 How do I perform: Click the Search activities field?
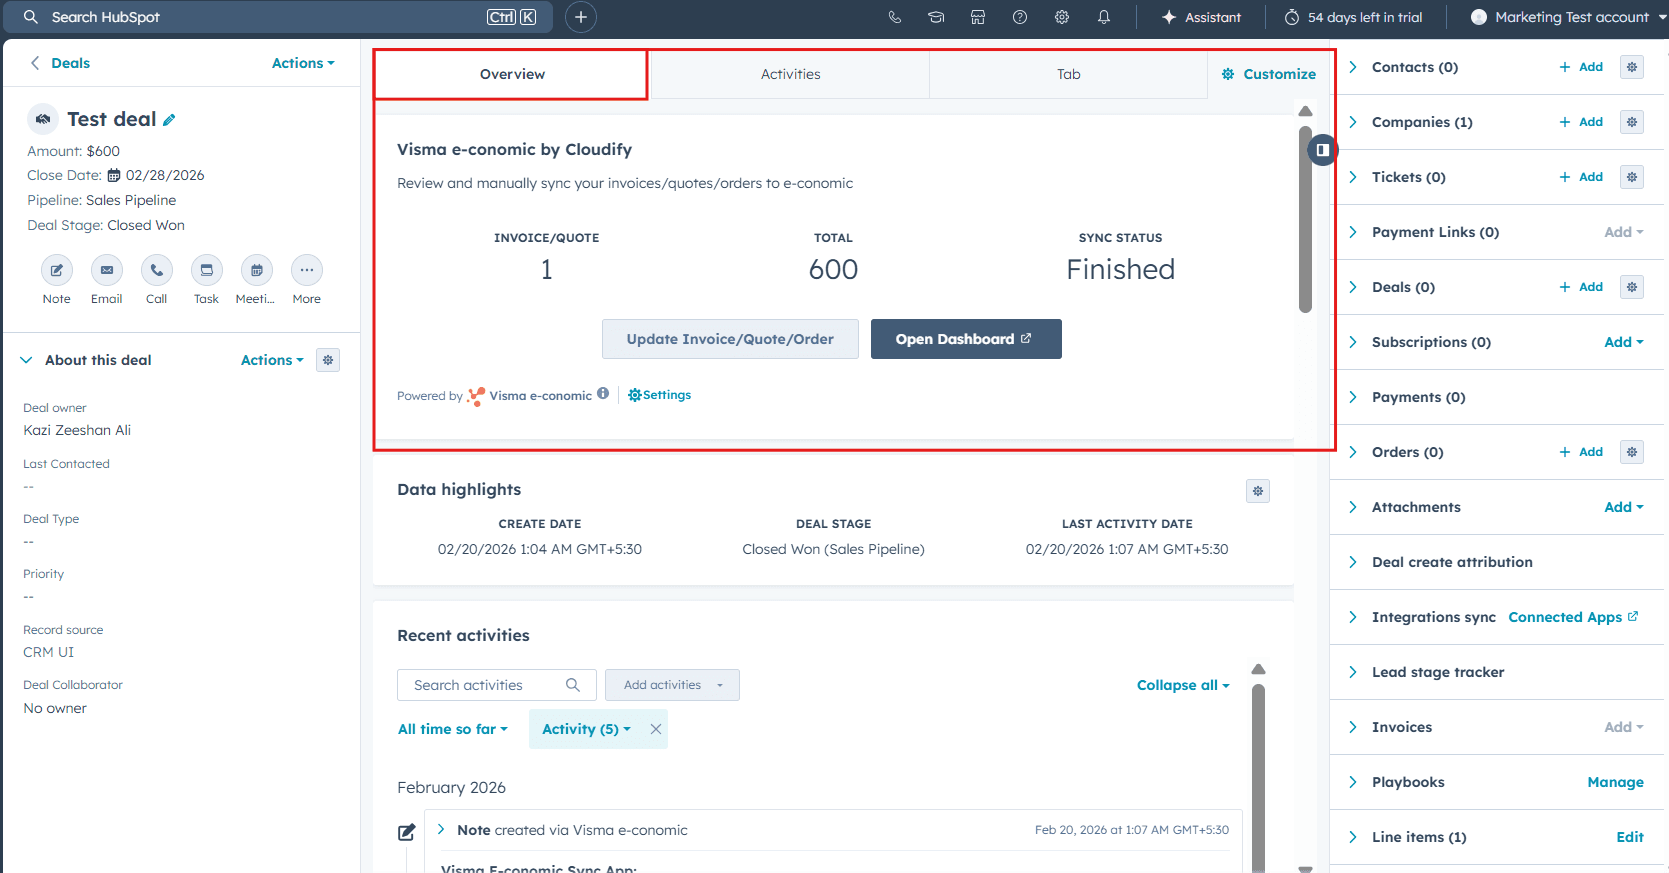pyautogui.click(x=497, y=685)
